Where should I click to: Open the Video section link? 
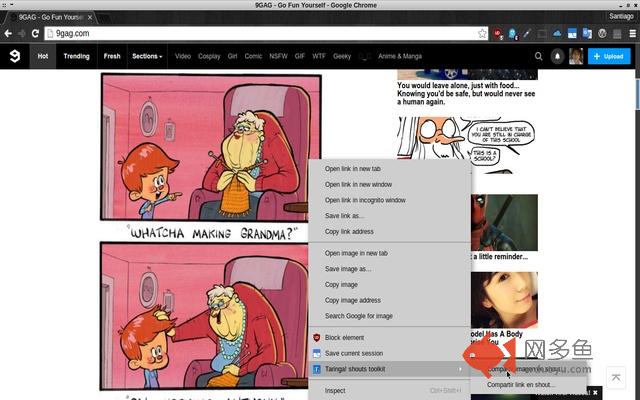183,56
